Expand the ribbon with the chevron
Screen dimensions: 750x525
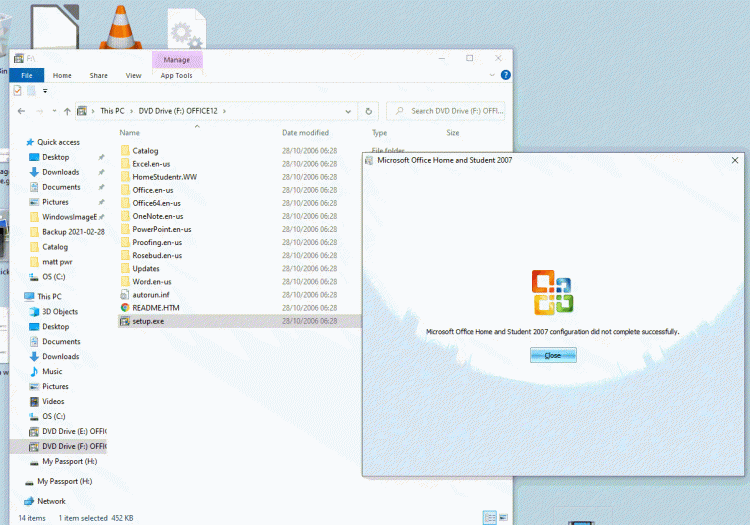[x=492, y=75]
